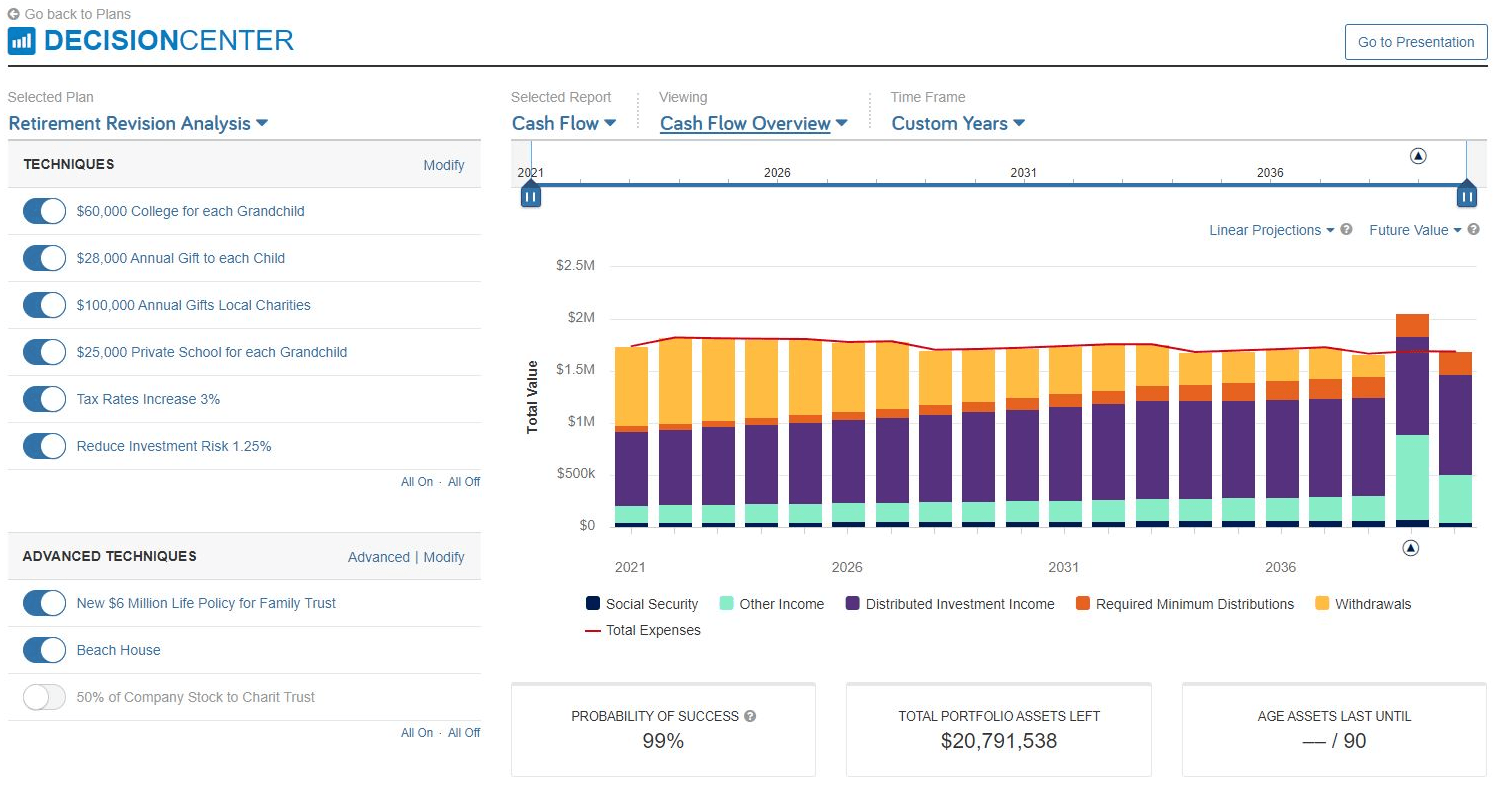The height and width of the screenshot is (787, 1496).
Task: Open the Linear Projections dropdown
Action: point(1272,230)
